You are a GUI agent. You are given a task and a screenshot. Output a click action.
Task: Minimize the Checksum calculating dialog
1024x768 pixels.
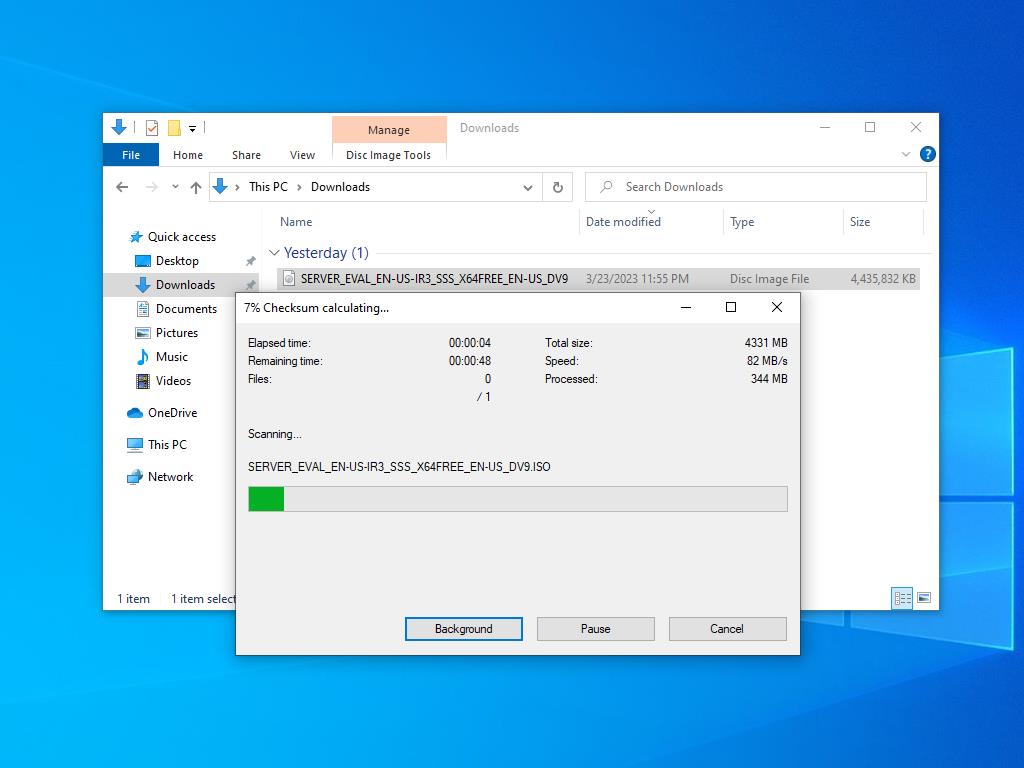coord(686,308)
